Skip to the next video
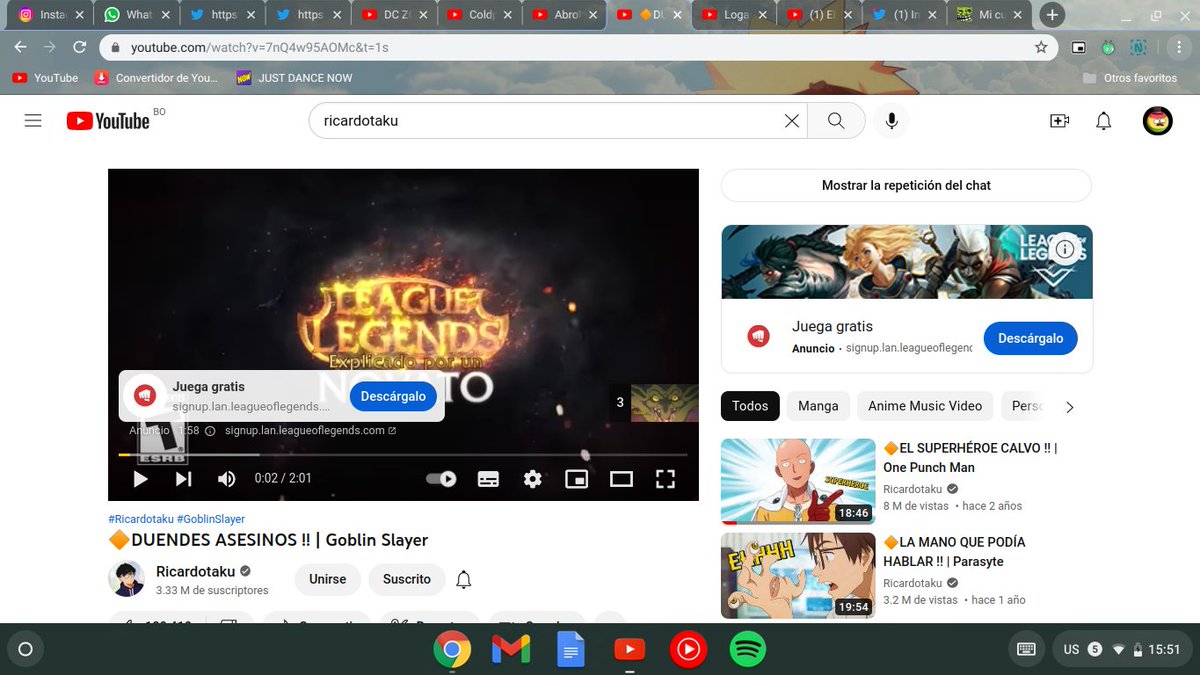This screenshot has height=675, width=1200. tap(183, 479)
